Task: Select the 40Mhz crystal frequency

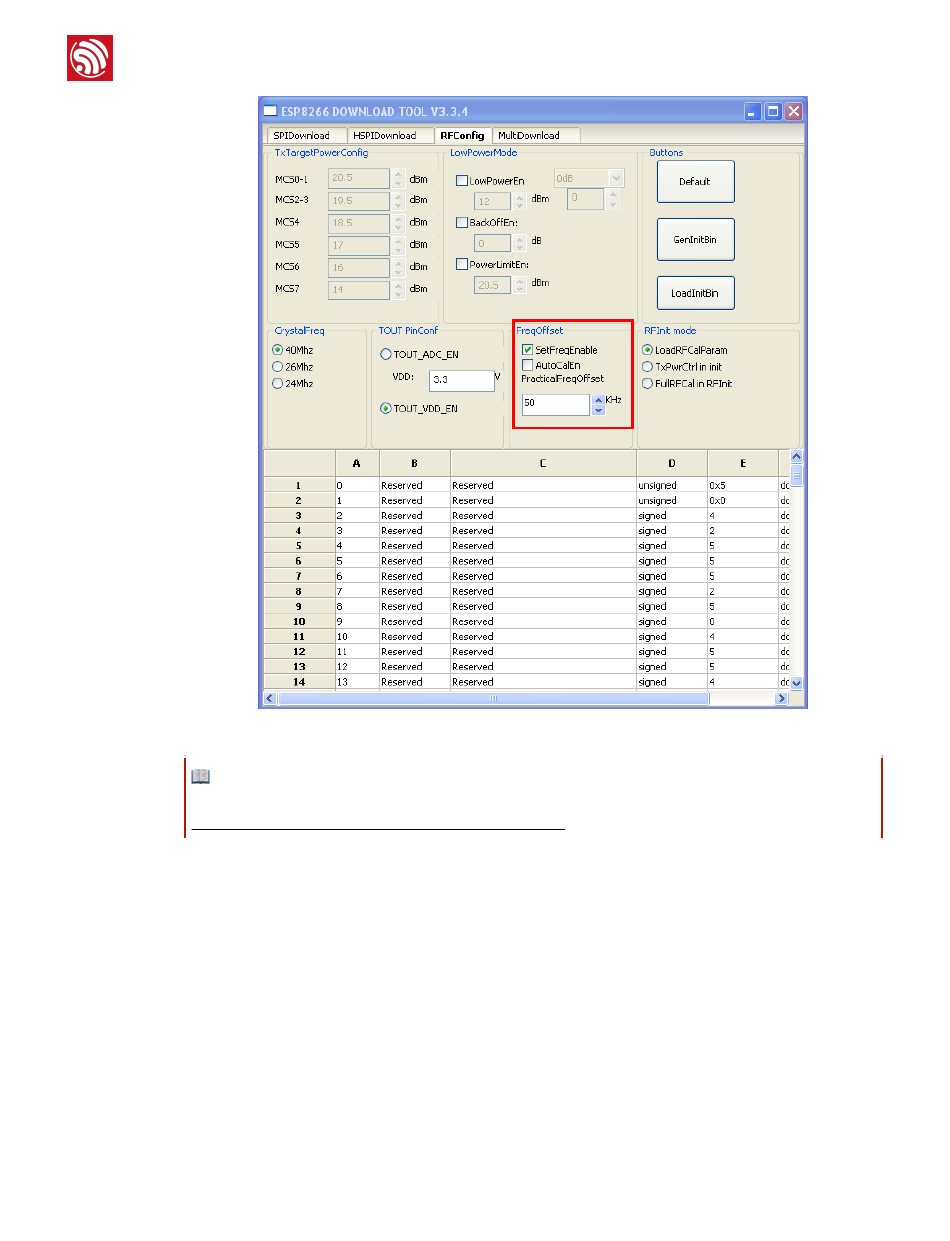Action: (x=278, y=350)
